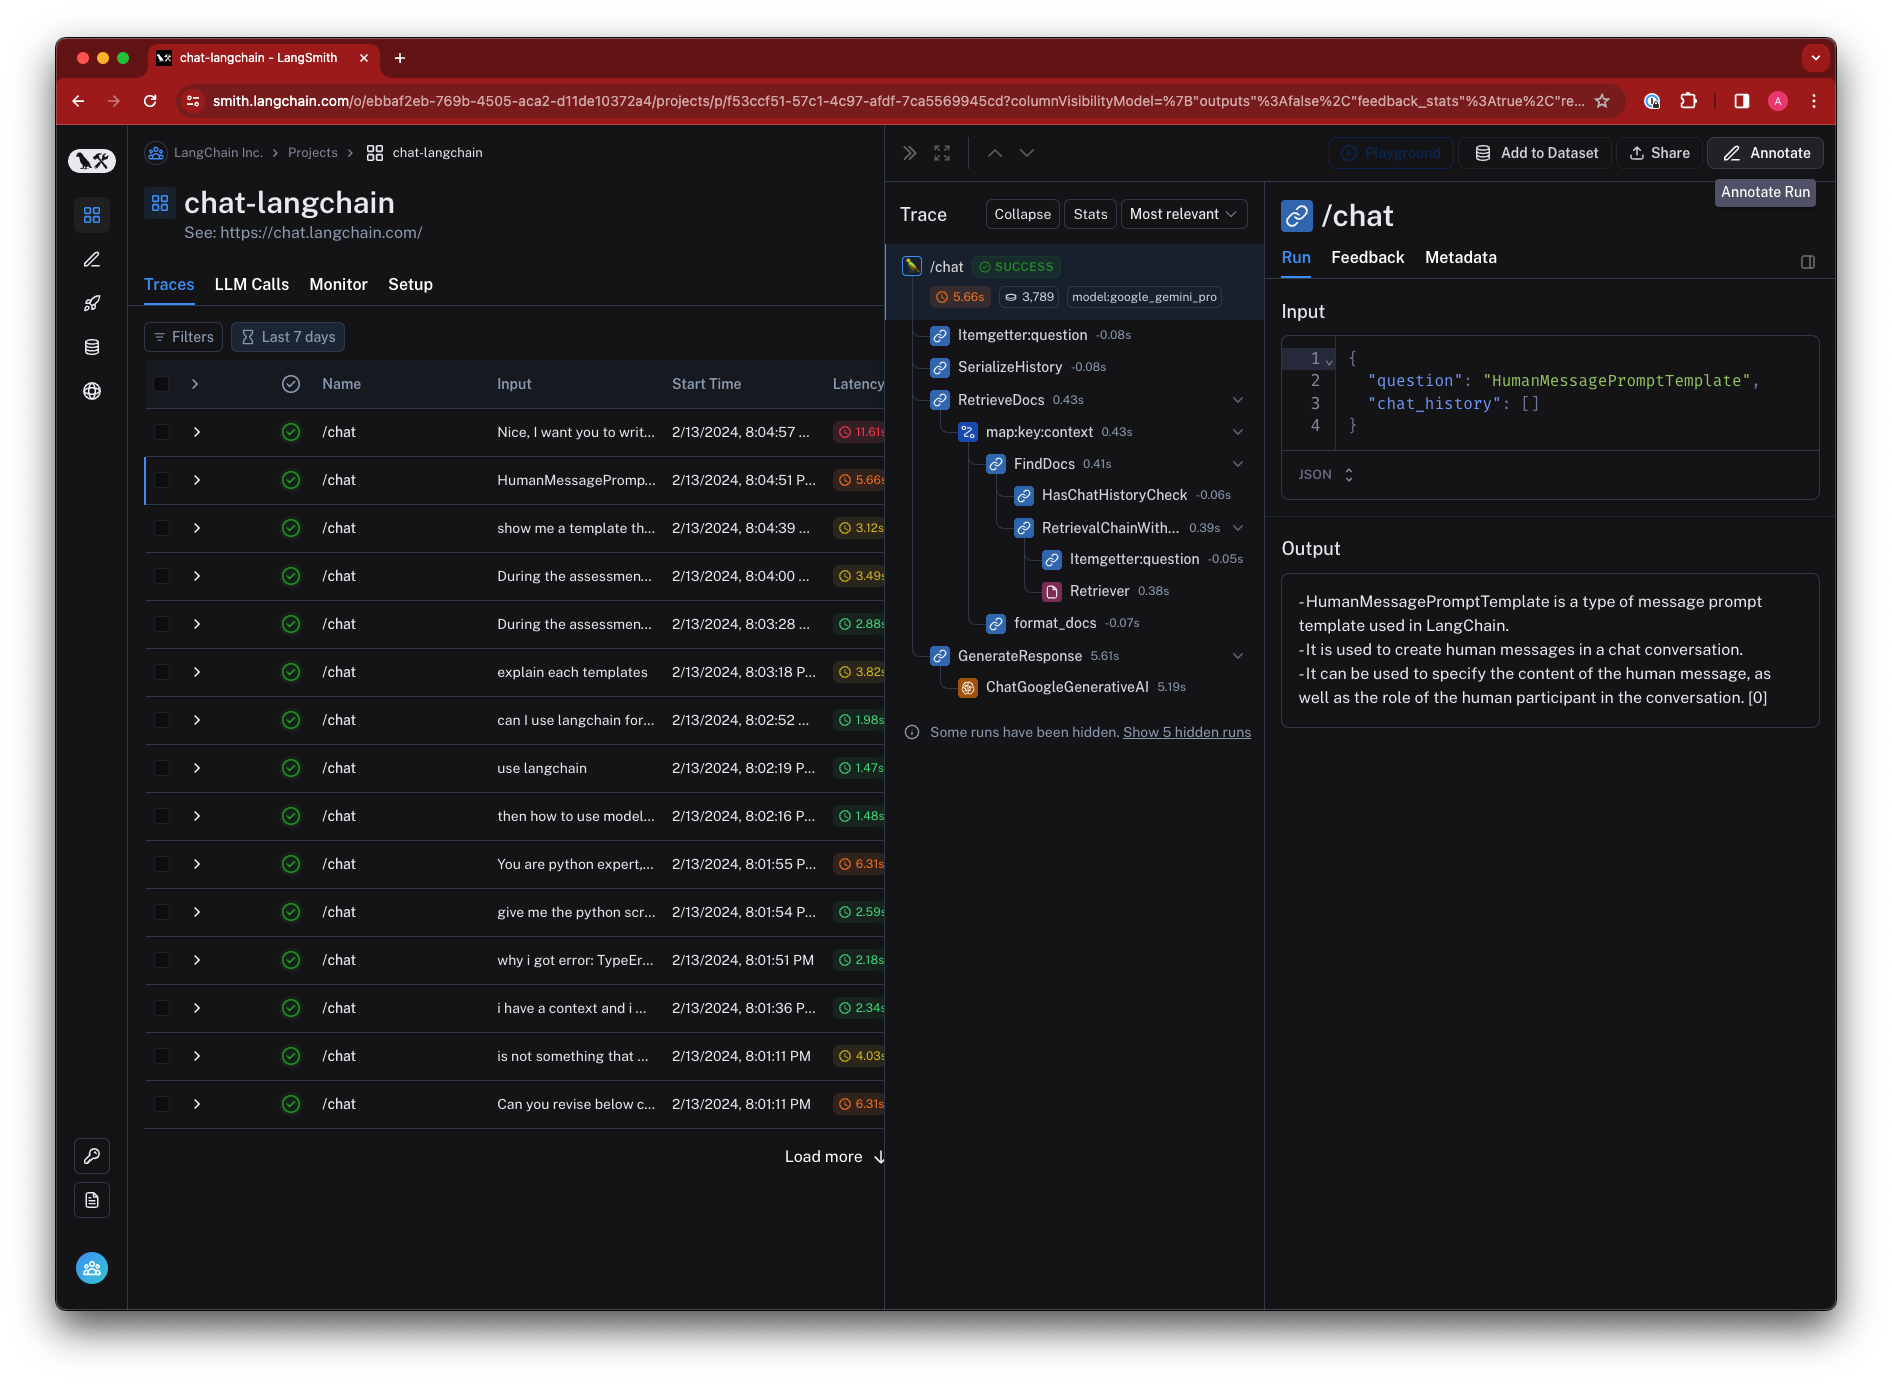Open the documentation page icon in sidebar
This screenshot has height=1384, width=1892.
tap(92, 1200)
